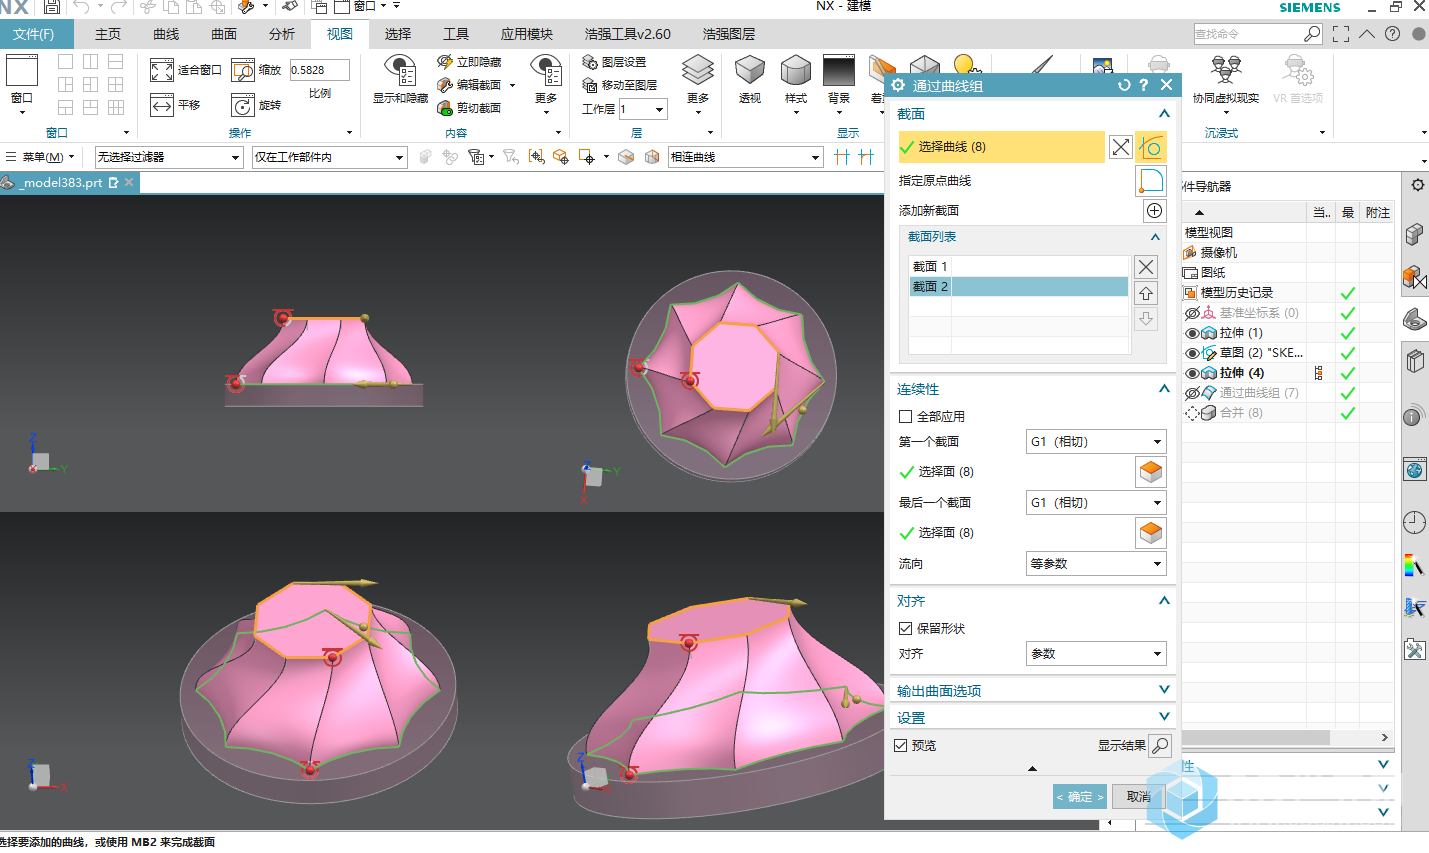Hide the 拉伸 (1) feature

tap(1191, 333)
